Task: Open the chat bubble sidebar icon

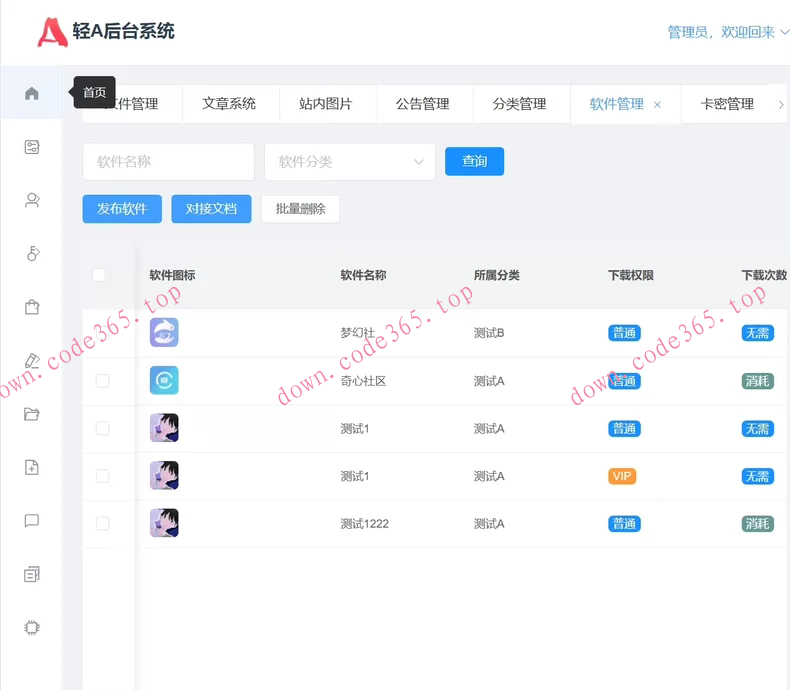Action: tap(32, 520)
